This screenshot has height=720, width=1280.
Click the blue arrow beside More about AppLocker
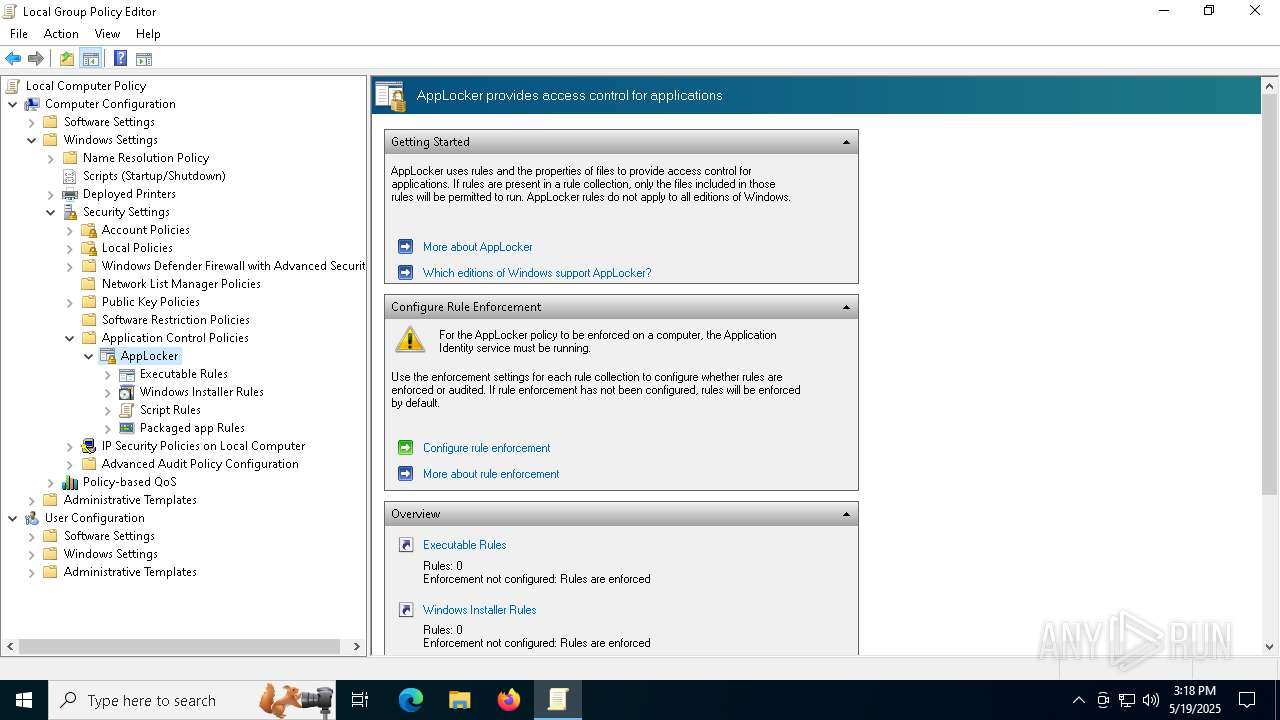tap(405, 247)
